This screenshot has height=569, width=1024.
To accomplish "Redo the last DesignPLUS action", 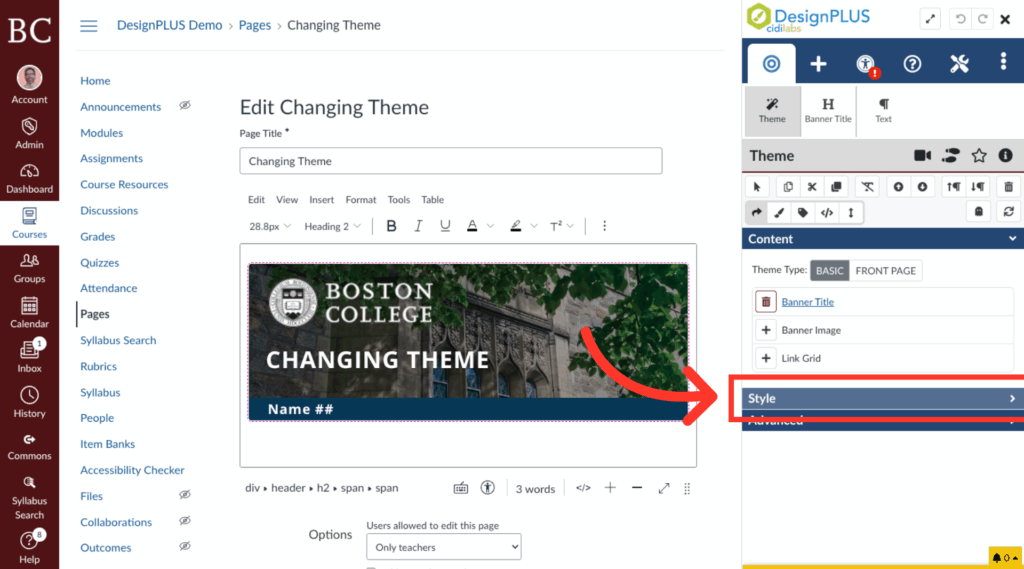I will (982, 19).
